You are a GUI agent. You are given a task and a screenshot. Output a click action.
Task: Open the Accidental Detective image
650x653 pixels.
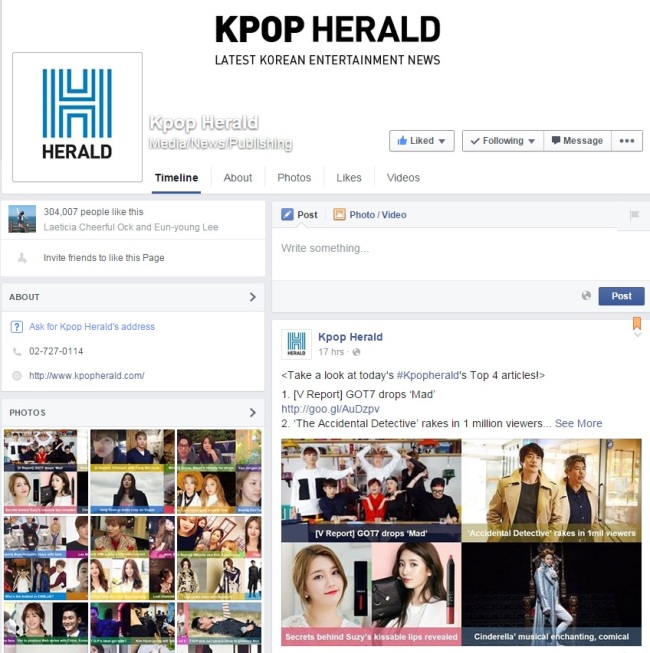(x=552, y=490)
